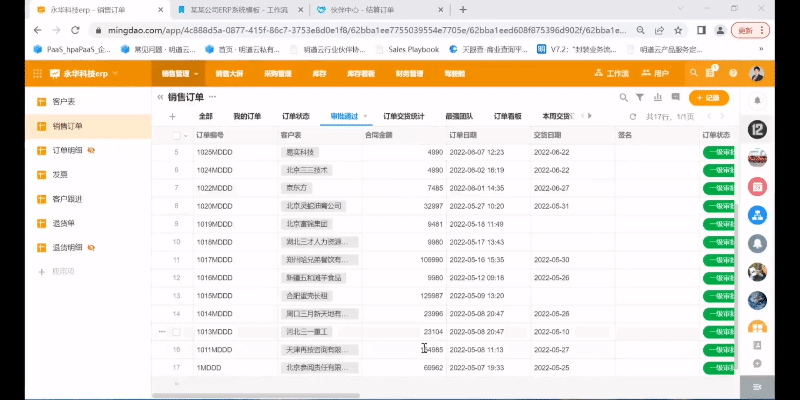This screenshot has height=400, width=800.
Task: Open the browser profile icon
Action: click(x=720, y=30)
